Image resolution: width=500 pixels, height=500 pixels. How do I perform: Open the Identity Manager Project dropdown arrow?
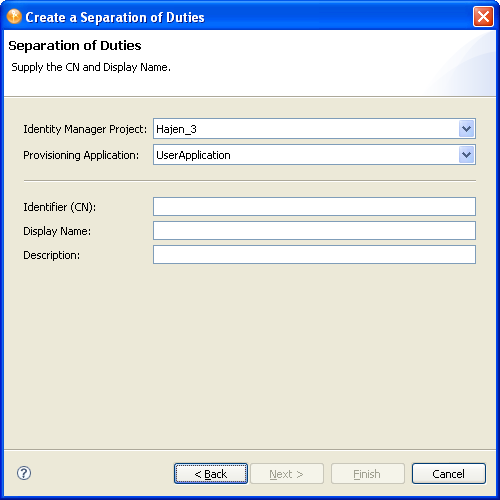(x=466, y=129)
